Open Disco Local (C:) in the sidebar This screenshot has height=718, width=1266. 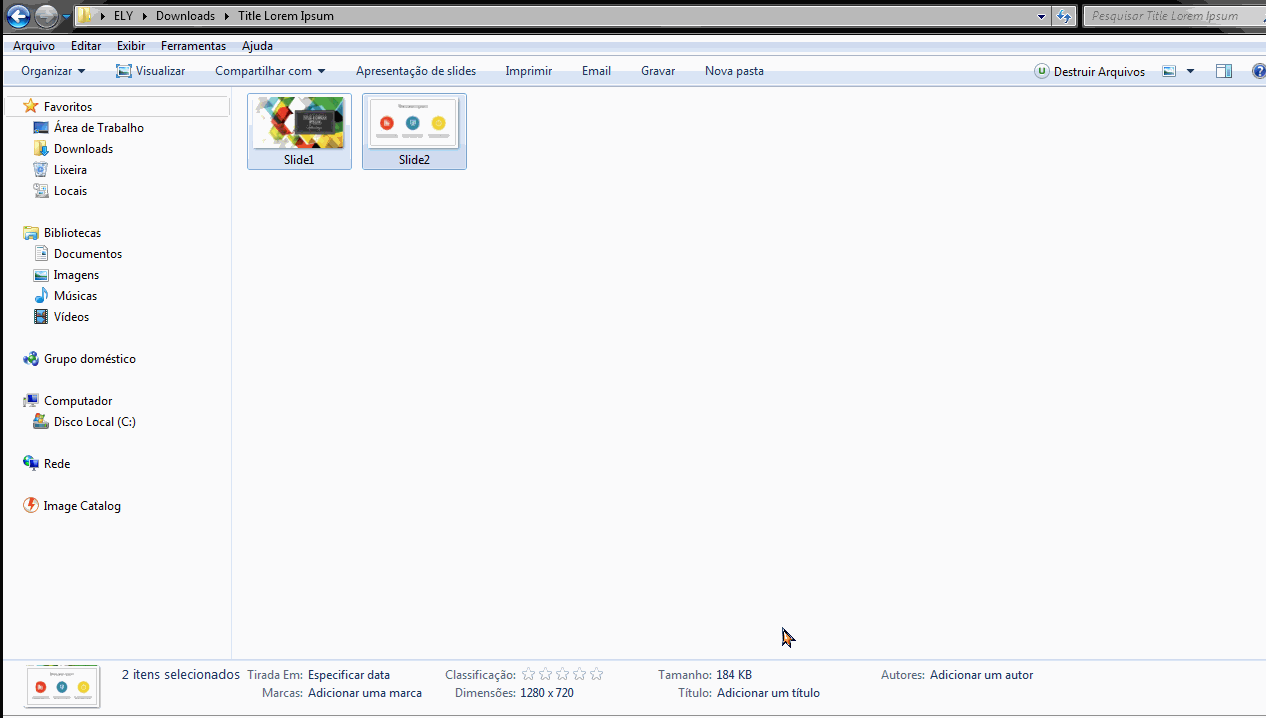[x=95, y=421]
